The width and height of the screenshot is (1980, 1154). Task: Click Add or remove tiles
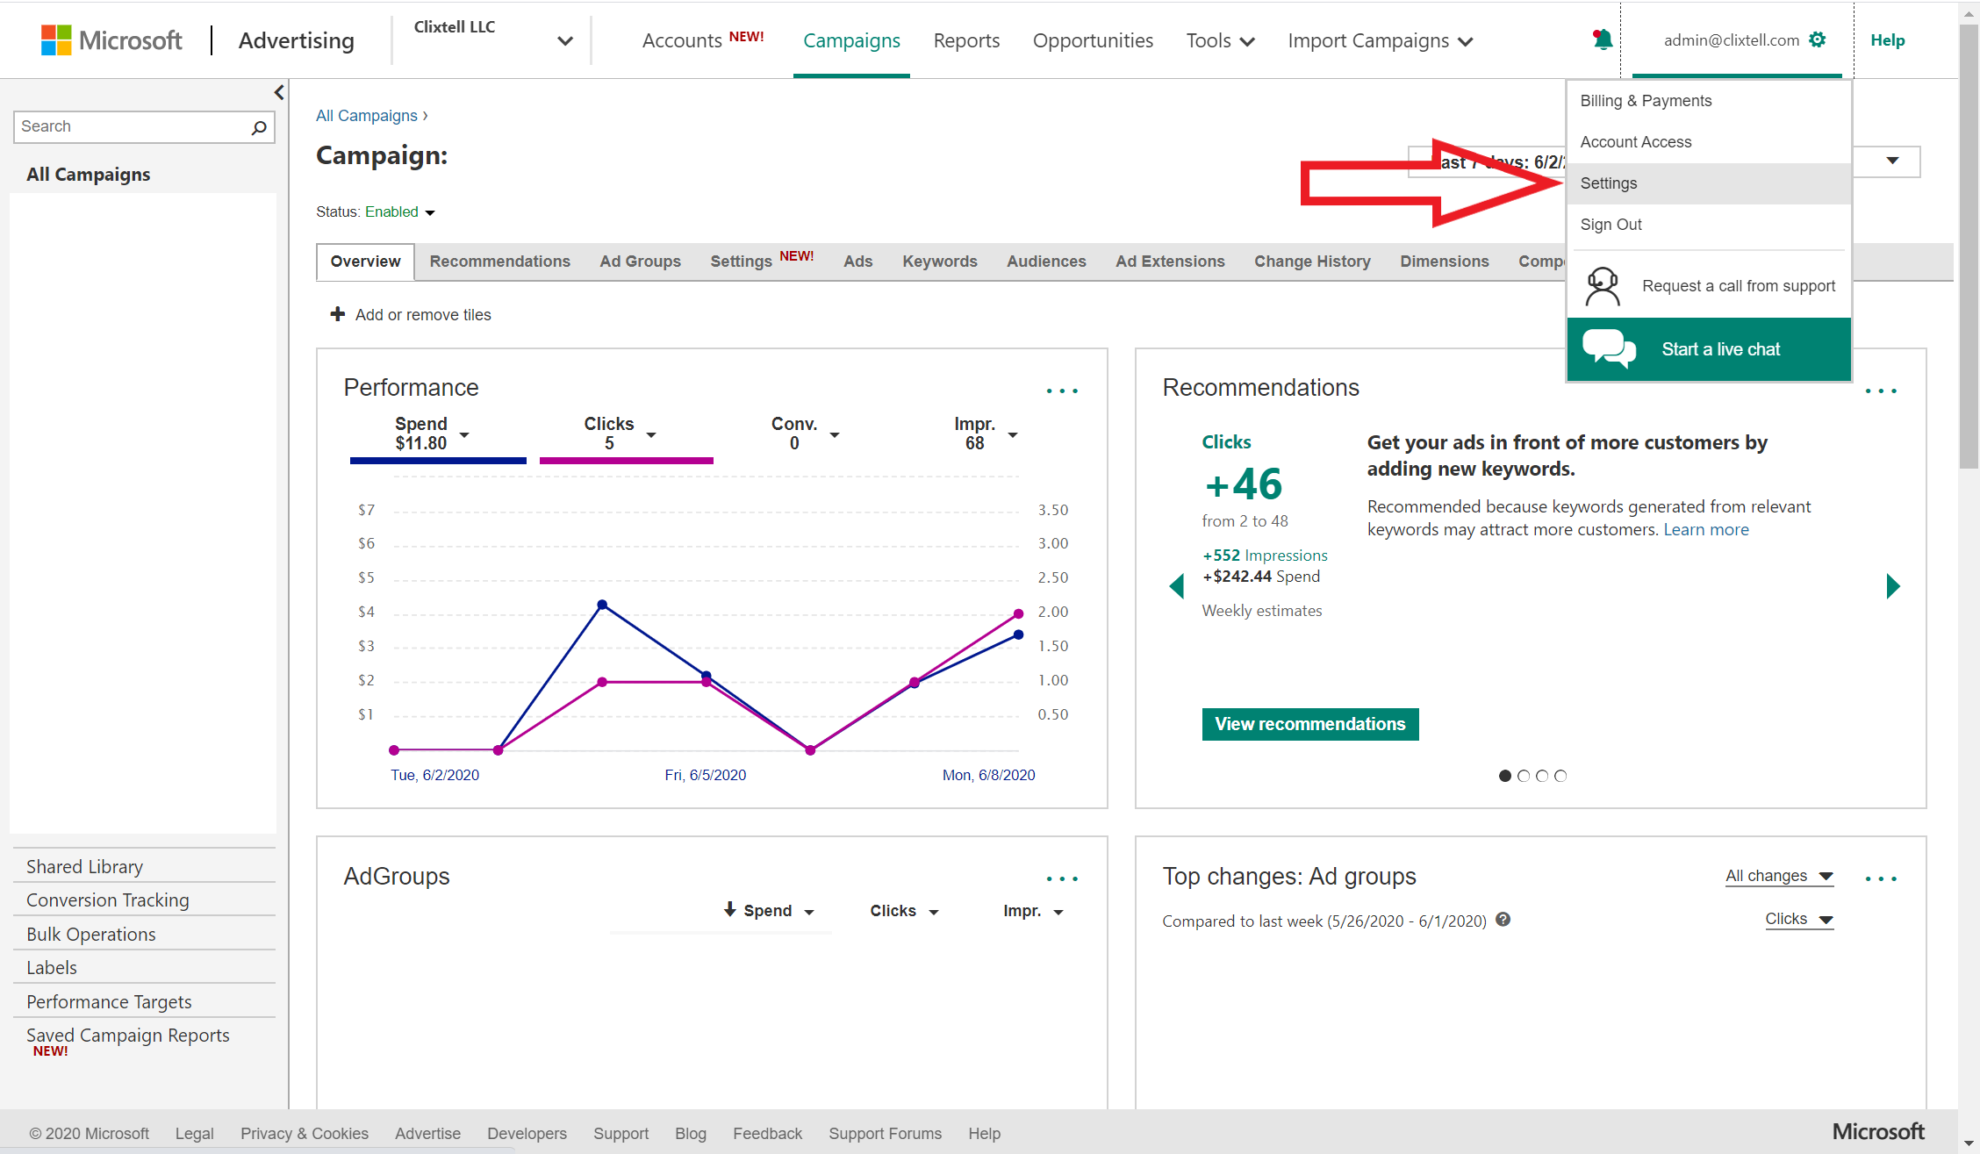410,314
